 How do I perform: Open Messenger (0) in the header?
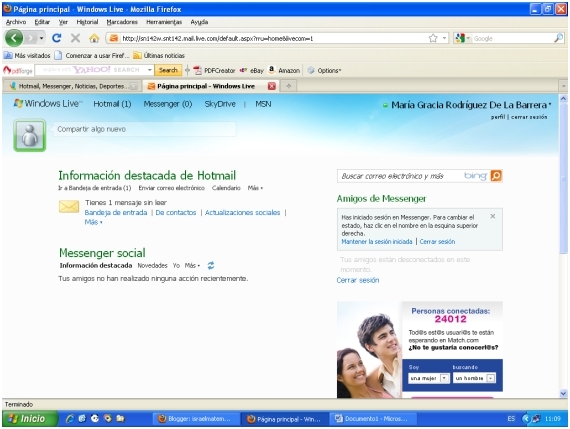(168, 104)
